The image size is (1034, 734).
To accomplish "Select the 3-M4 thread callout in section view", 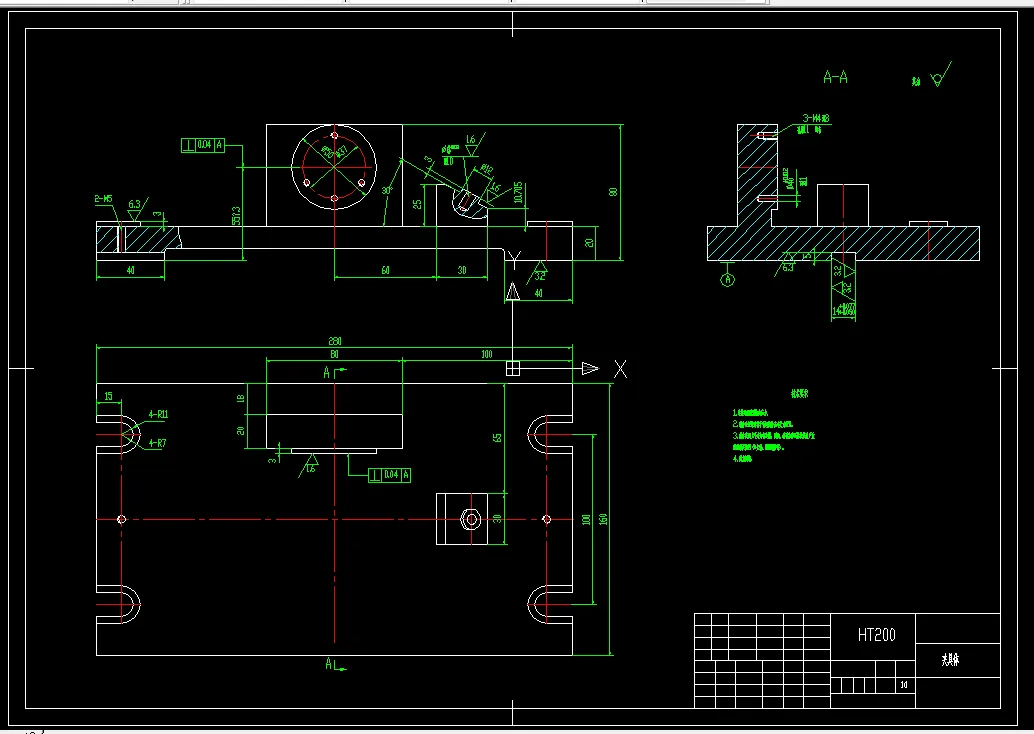I will (816, 118).
